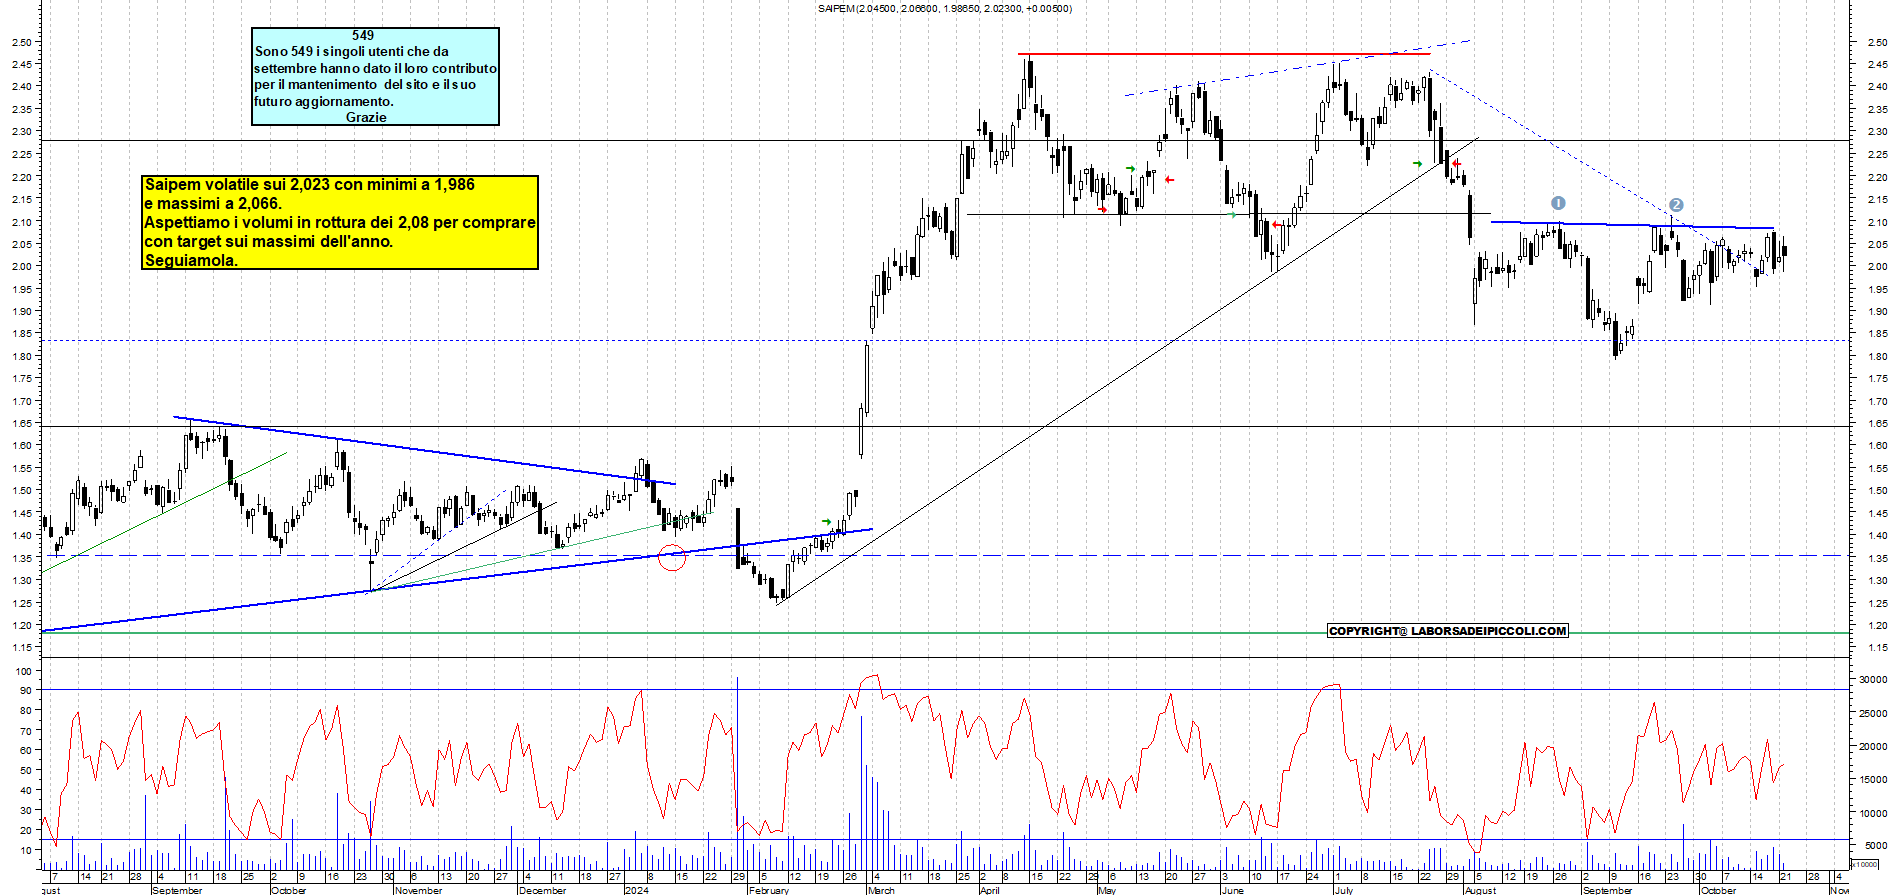1890x895 pixels.
Task: Click the line 'e massimi a 2,066.'
Action: point(213,204)
